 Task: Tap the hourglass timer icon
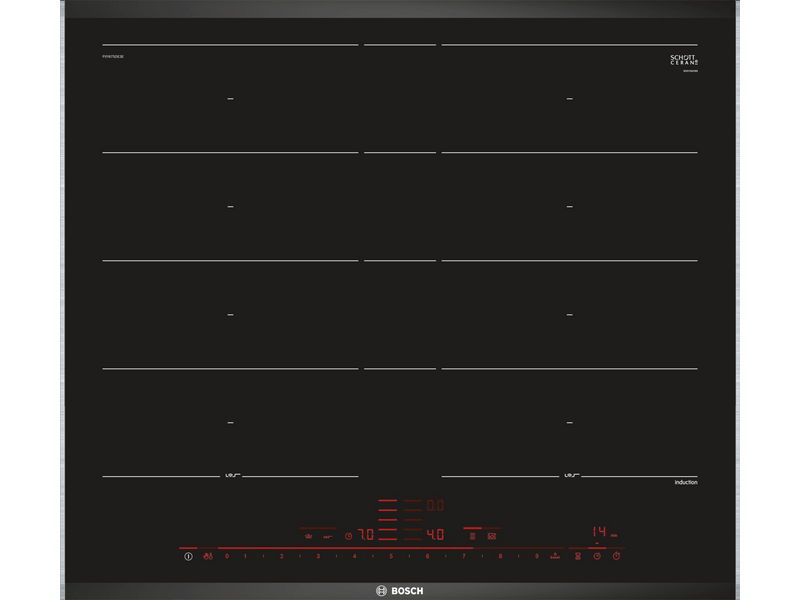(x=577, y=556)
